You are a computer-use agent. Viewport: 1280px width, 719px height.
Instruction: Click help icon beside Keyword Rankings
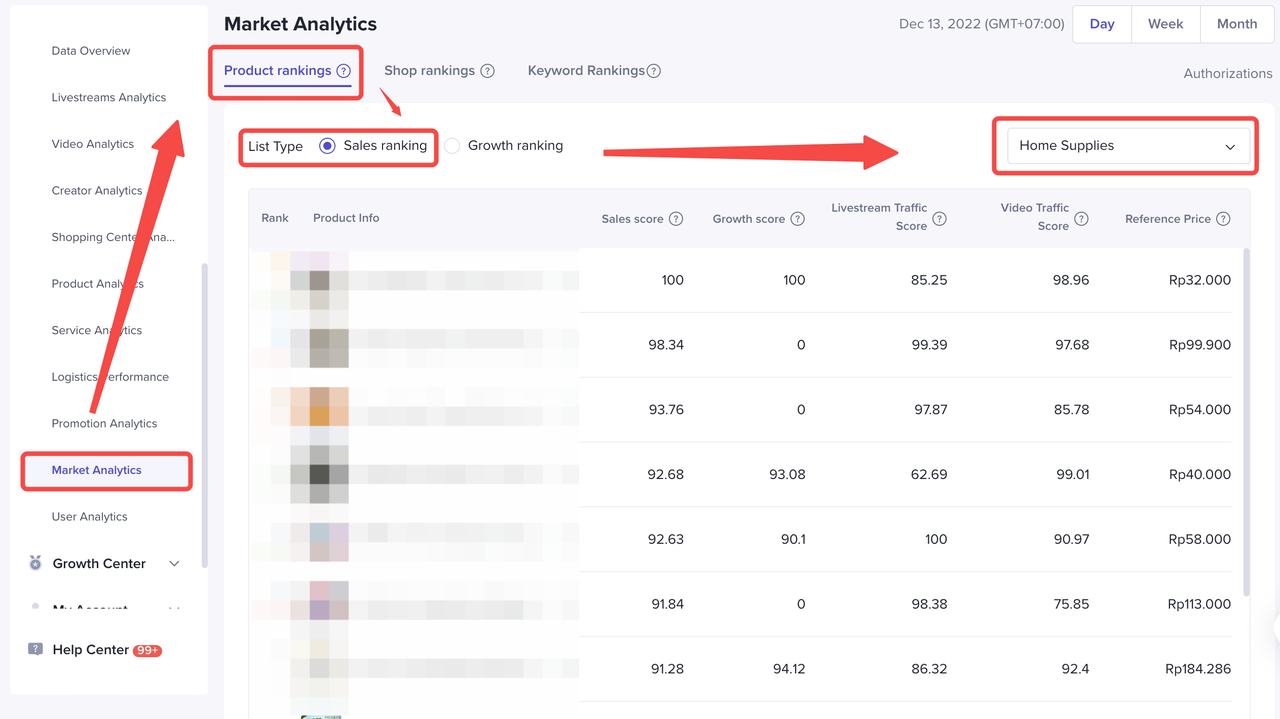pyautogui.click(x=653, y=71)
